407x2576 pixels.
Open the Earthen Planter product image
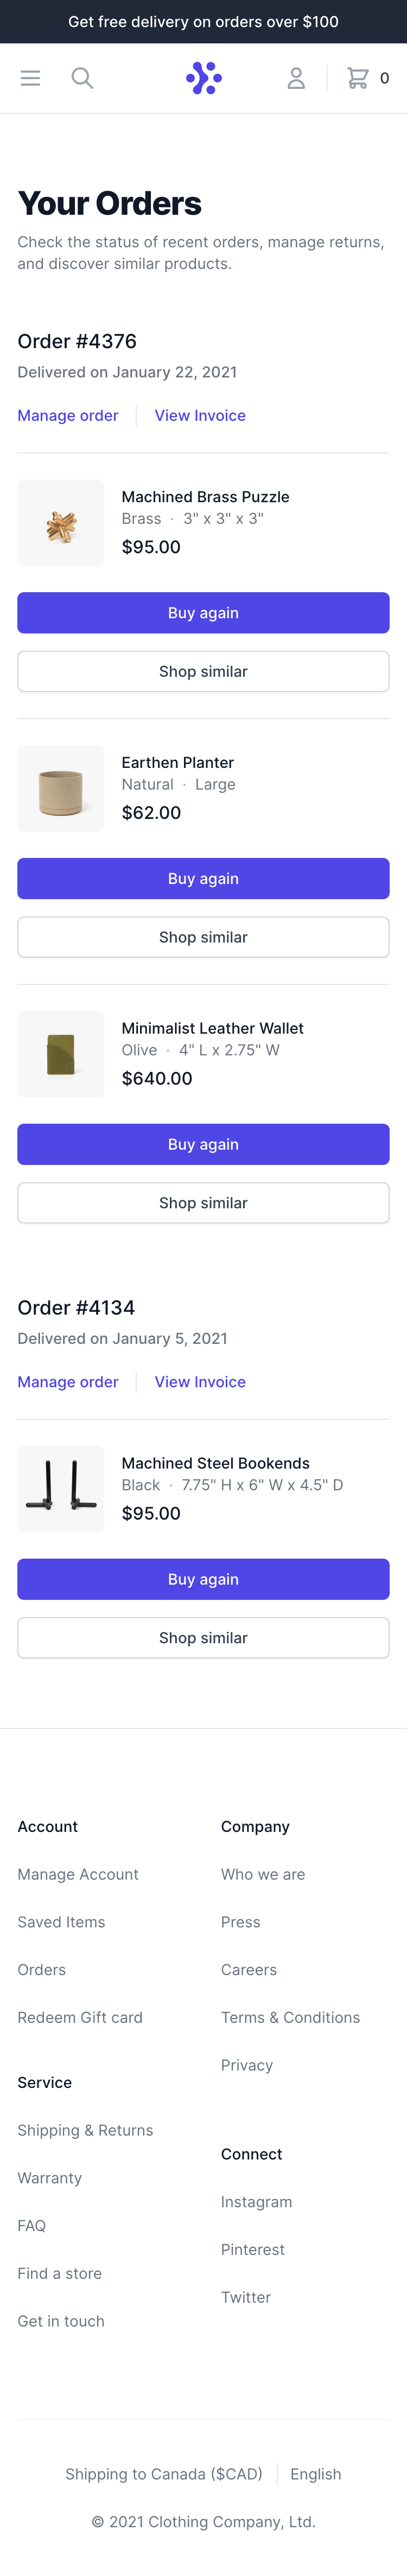[61, 788]
